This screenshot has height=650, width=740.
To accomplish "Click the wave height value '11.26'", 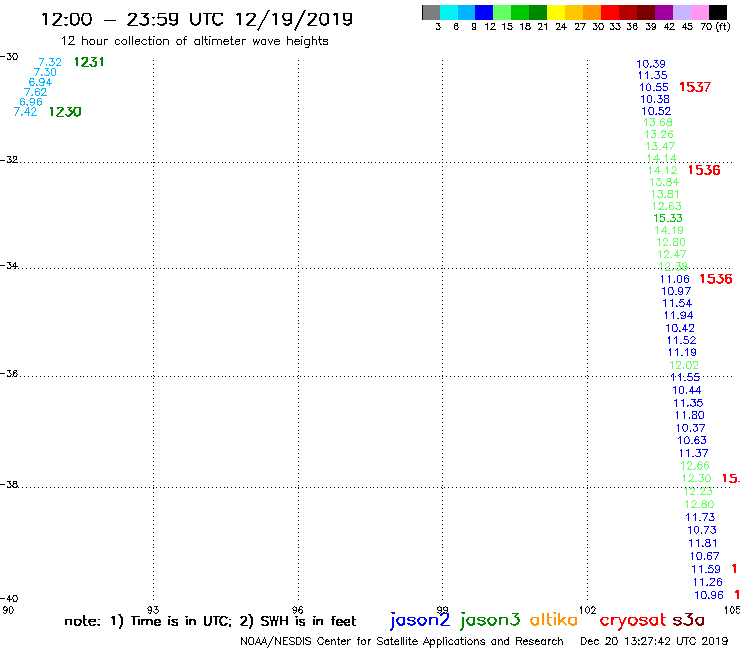I will [707, 582].
